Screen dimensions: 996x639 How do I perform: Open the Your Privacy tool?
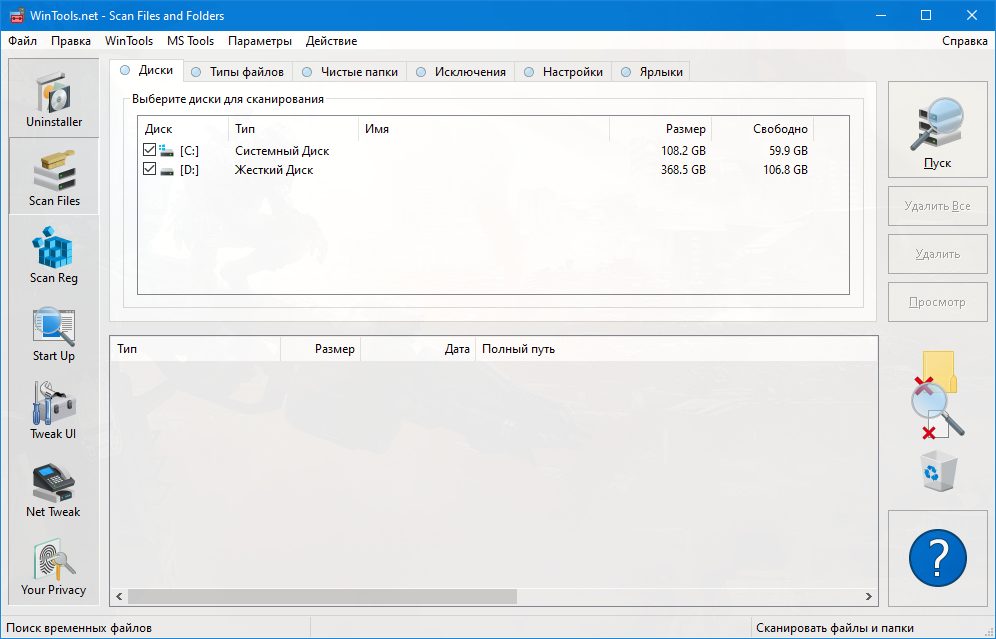click(54, 567)
